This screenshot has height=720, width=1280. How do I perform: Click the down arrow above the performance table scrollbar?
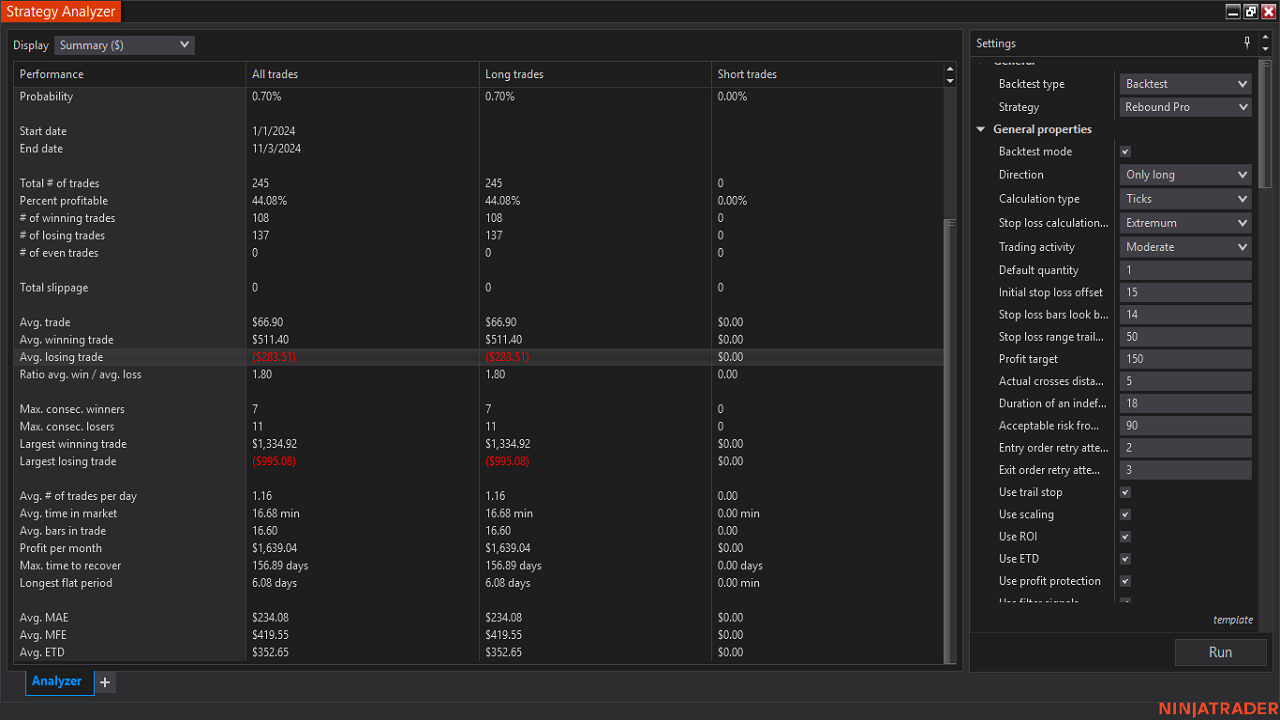[x=950, y=80]
